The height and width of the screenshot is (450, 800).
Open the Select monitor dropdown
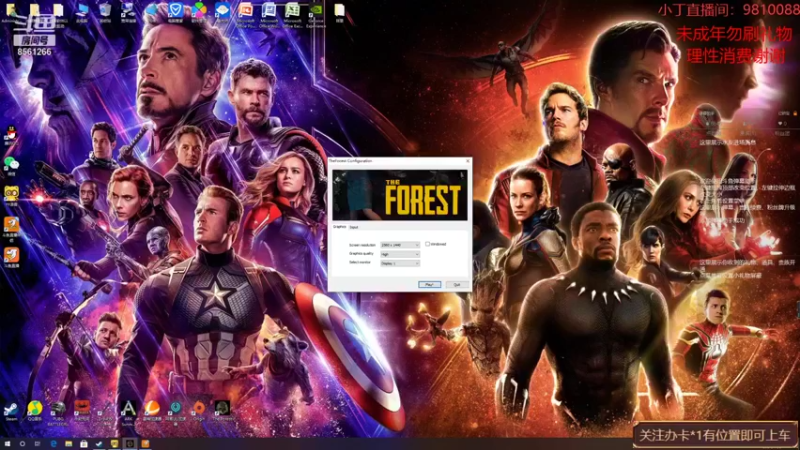pyautogui.click(x=399, y=263)
